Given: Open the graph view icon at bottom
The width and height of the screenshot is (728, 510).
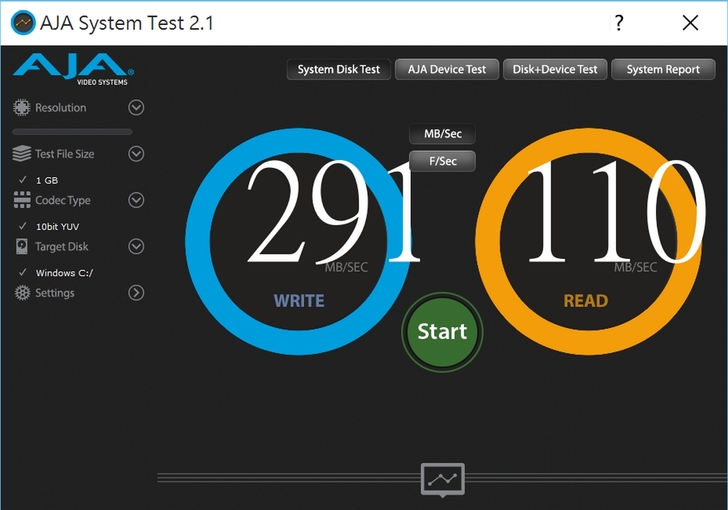Looking at the screenshot, I should click(x=443, y=480).
